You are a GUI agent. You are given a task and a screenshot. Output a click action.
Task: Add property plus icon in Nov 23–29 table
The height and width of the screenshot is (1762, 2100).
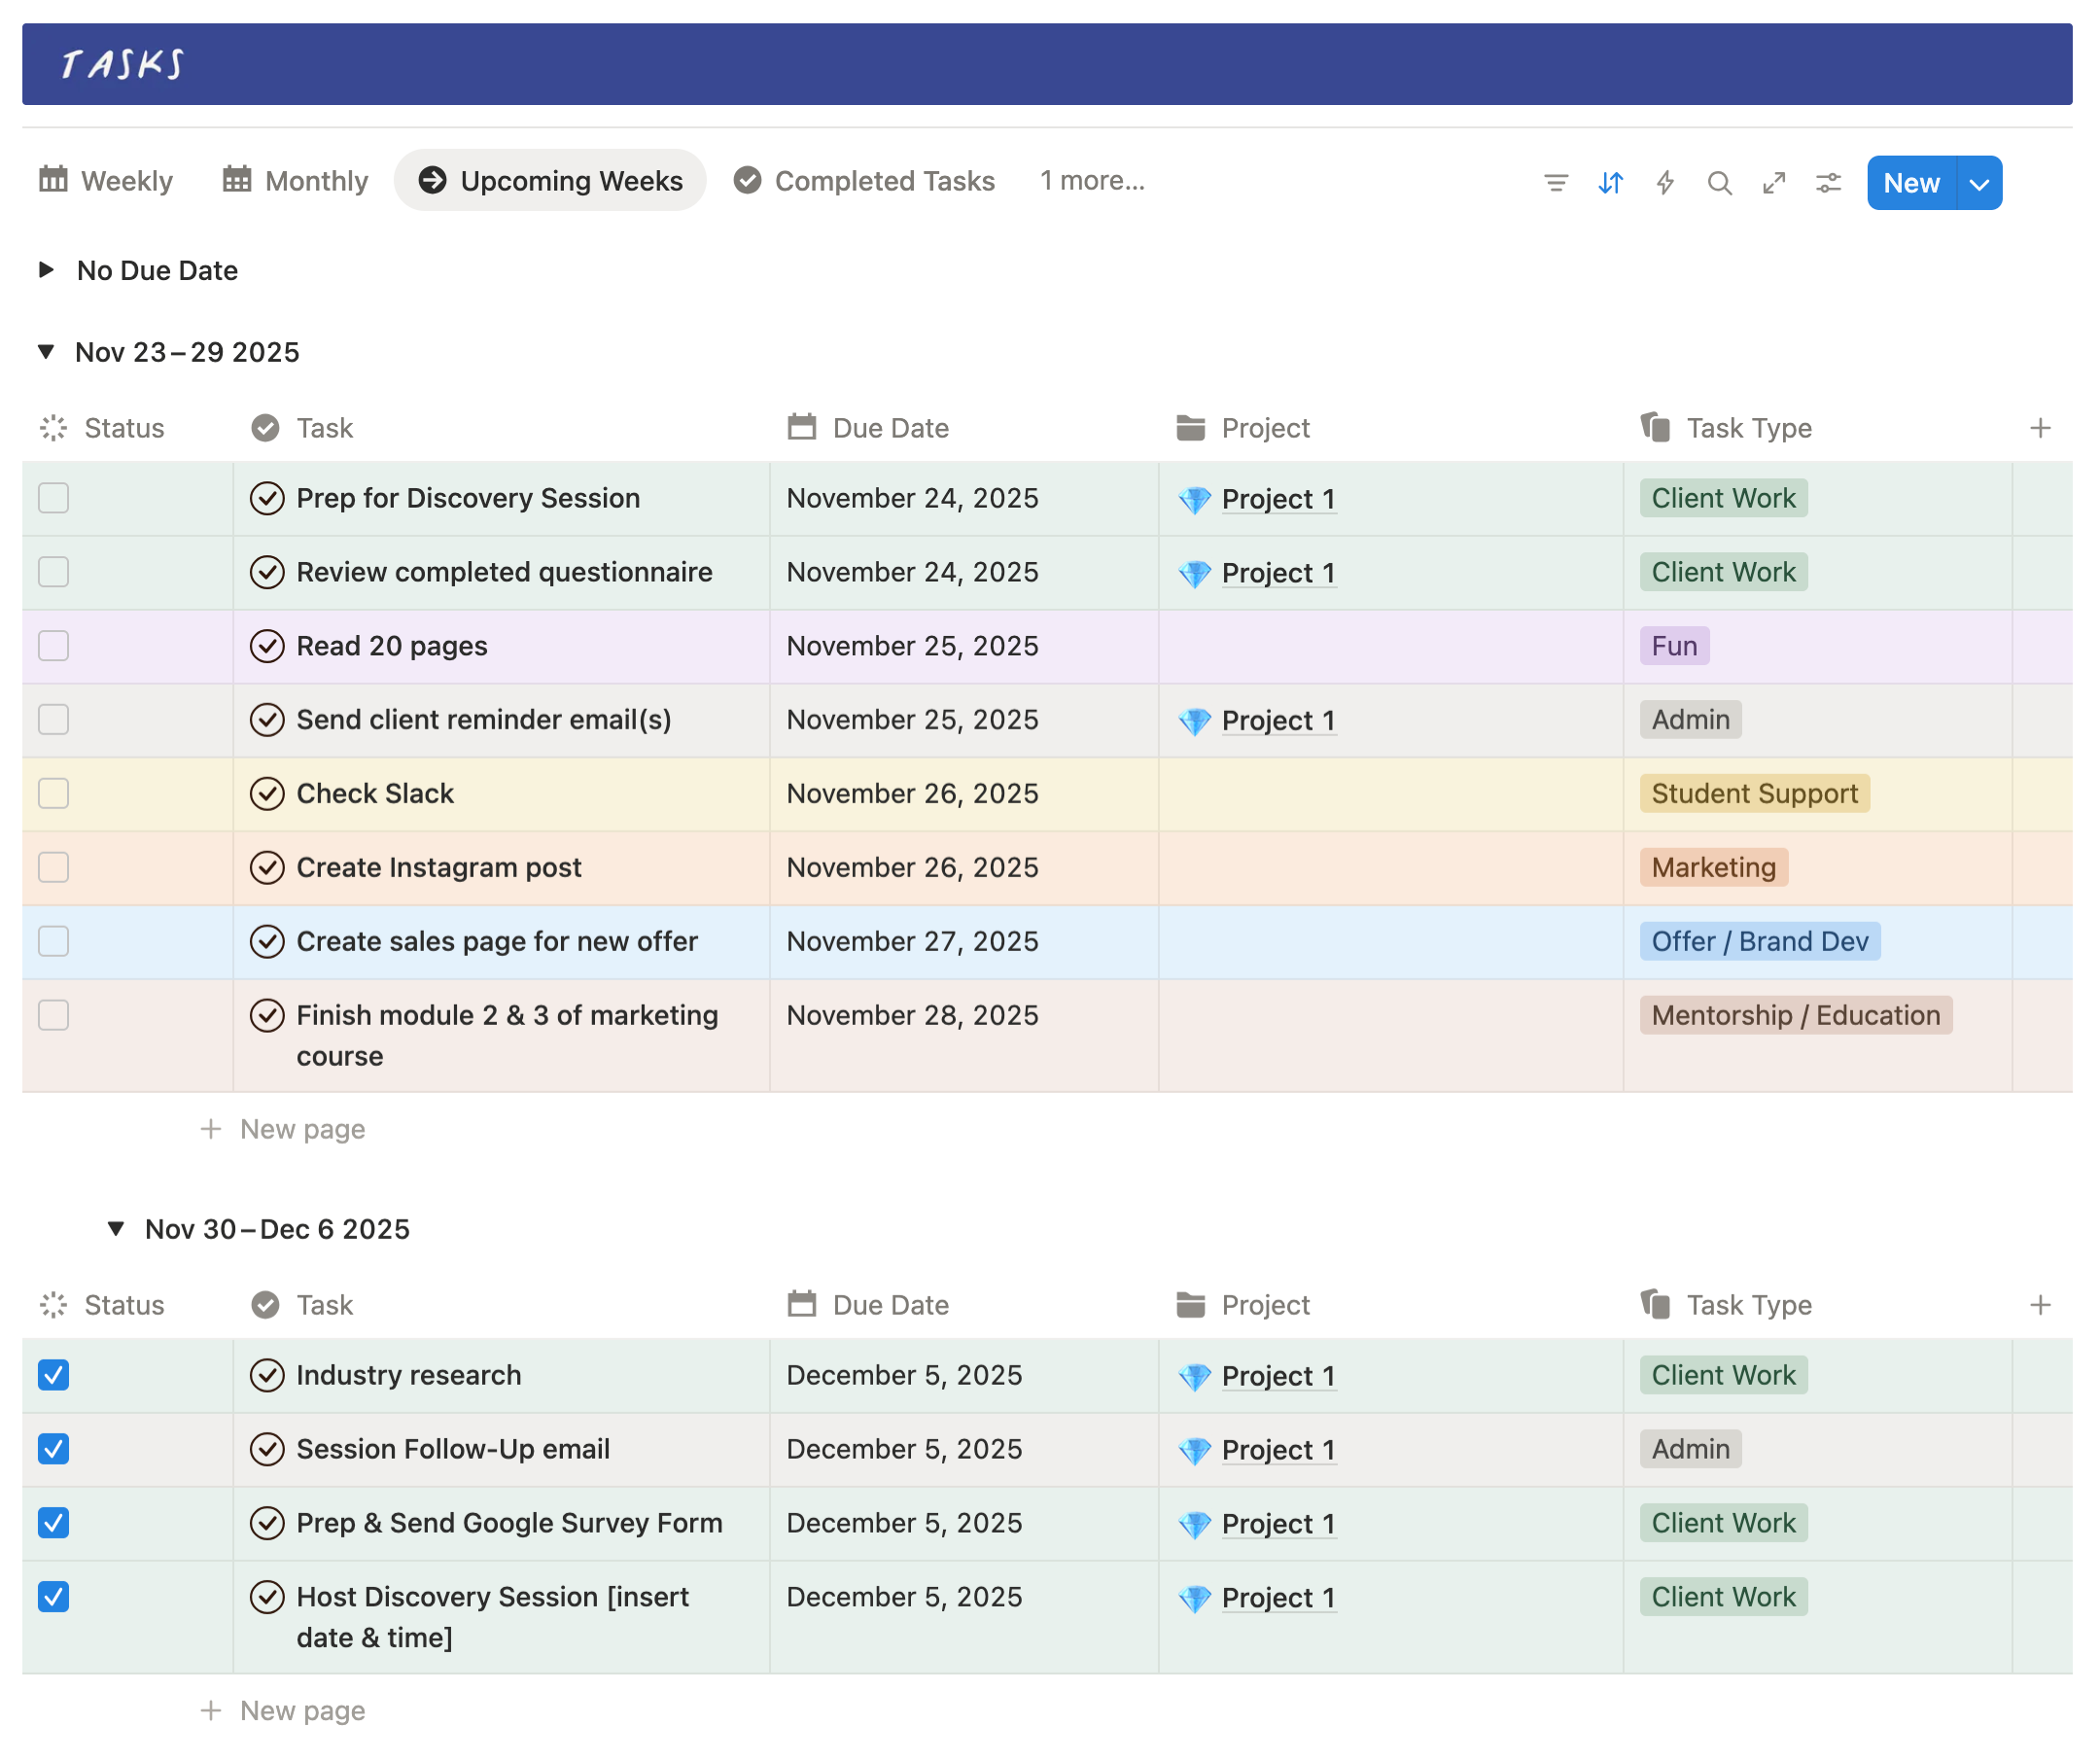pyautogui.click(x=2040, y=428)
